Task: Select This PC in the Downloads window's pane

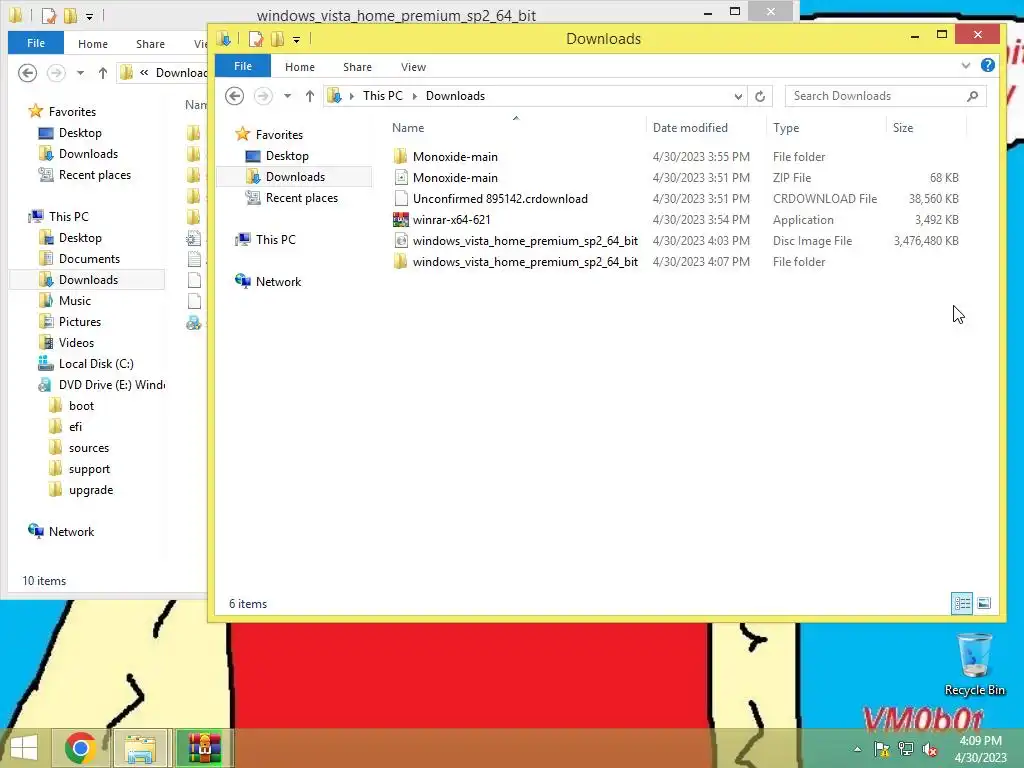Action: [275, 240]
